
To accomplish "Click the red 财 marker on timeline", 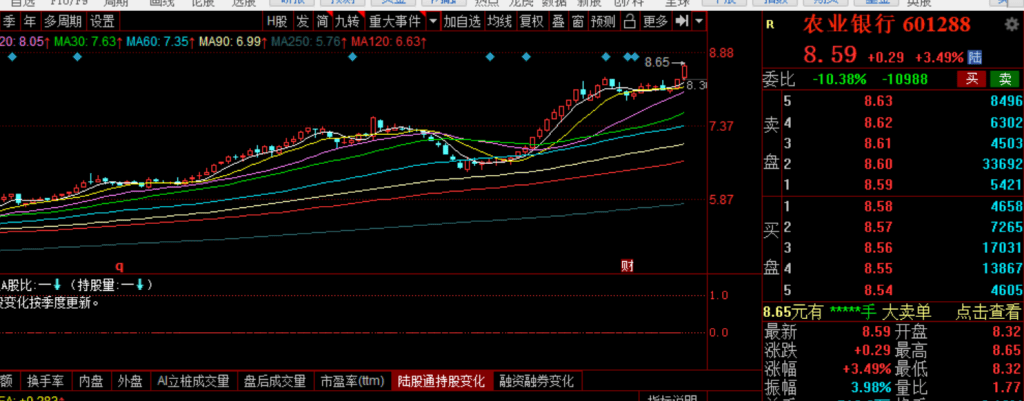I will [x=627, y=265].
